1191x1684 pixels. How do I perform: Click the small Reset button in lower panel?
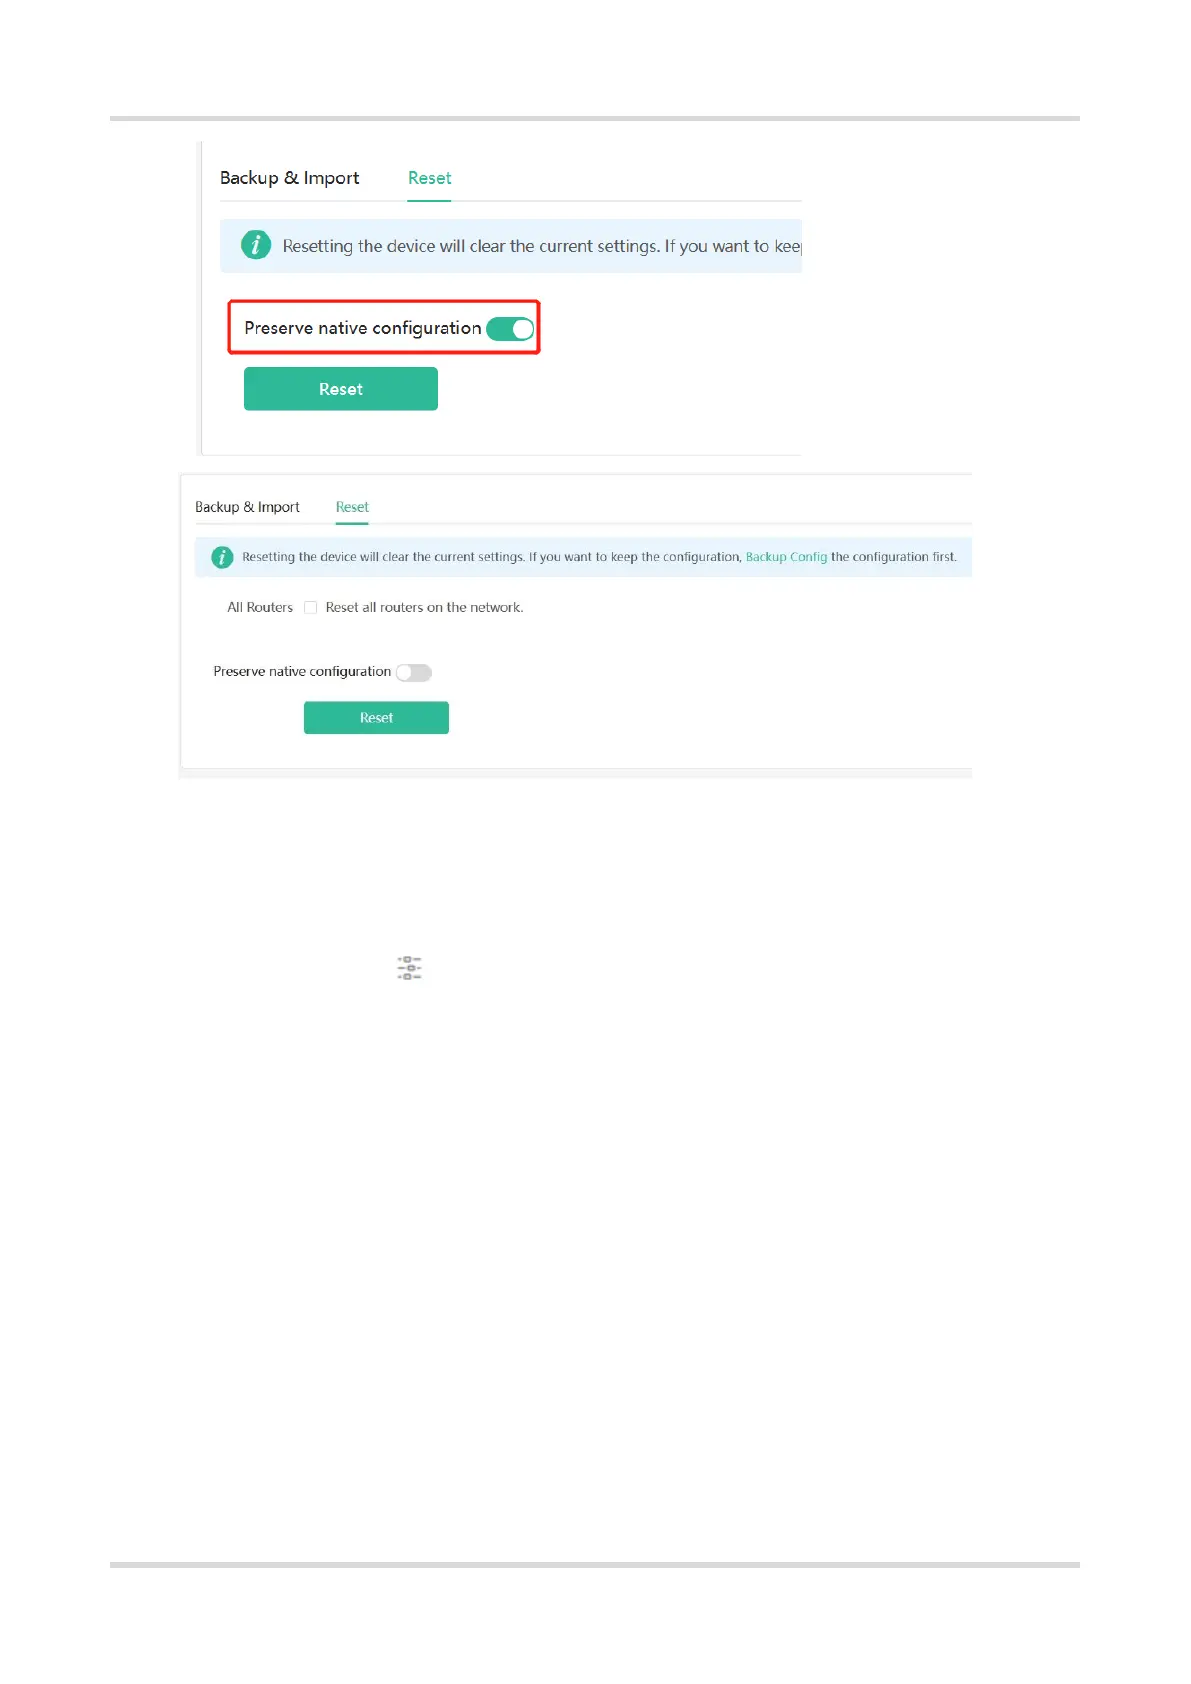(376, 718)
